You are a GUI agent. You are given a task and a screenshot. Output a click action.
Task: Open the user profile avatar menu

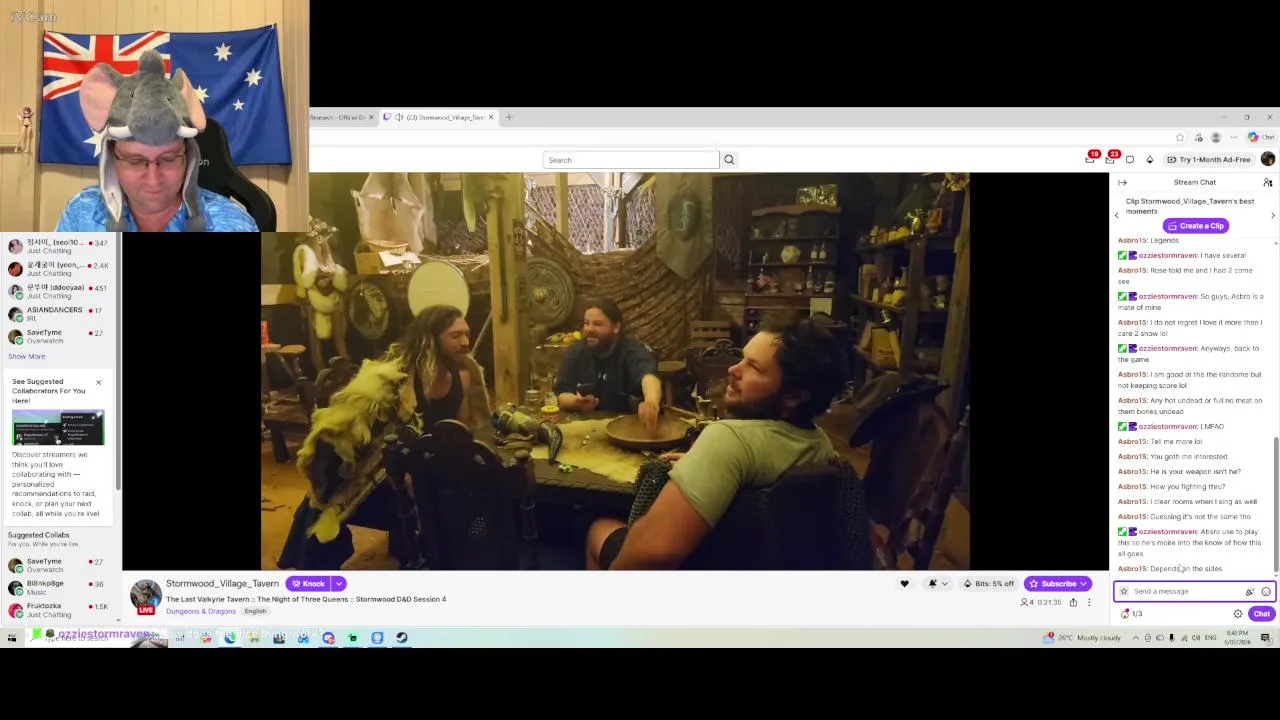(1268, 160)
